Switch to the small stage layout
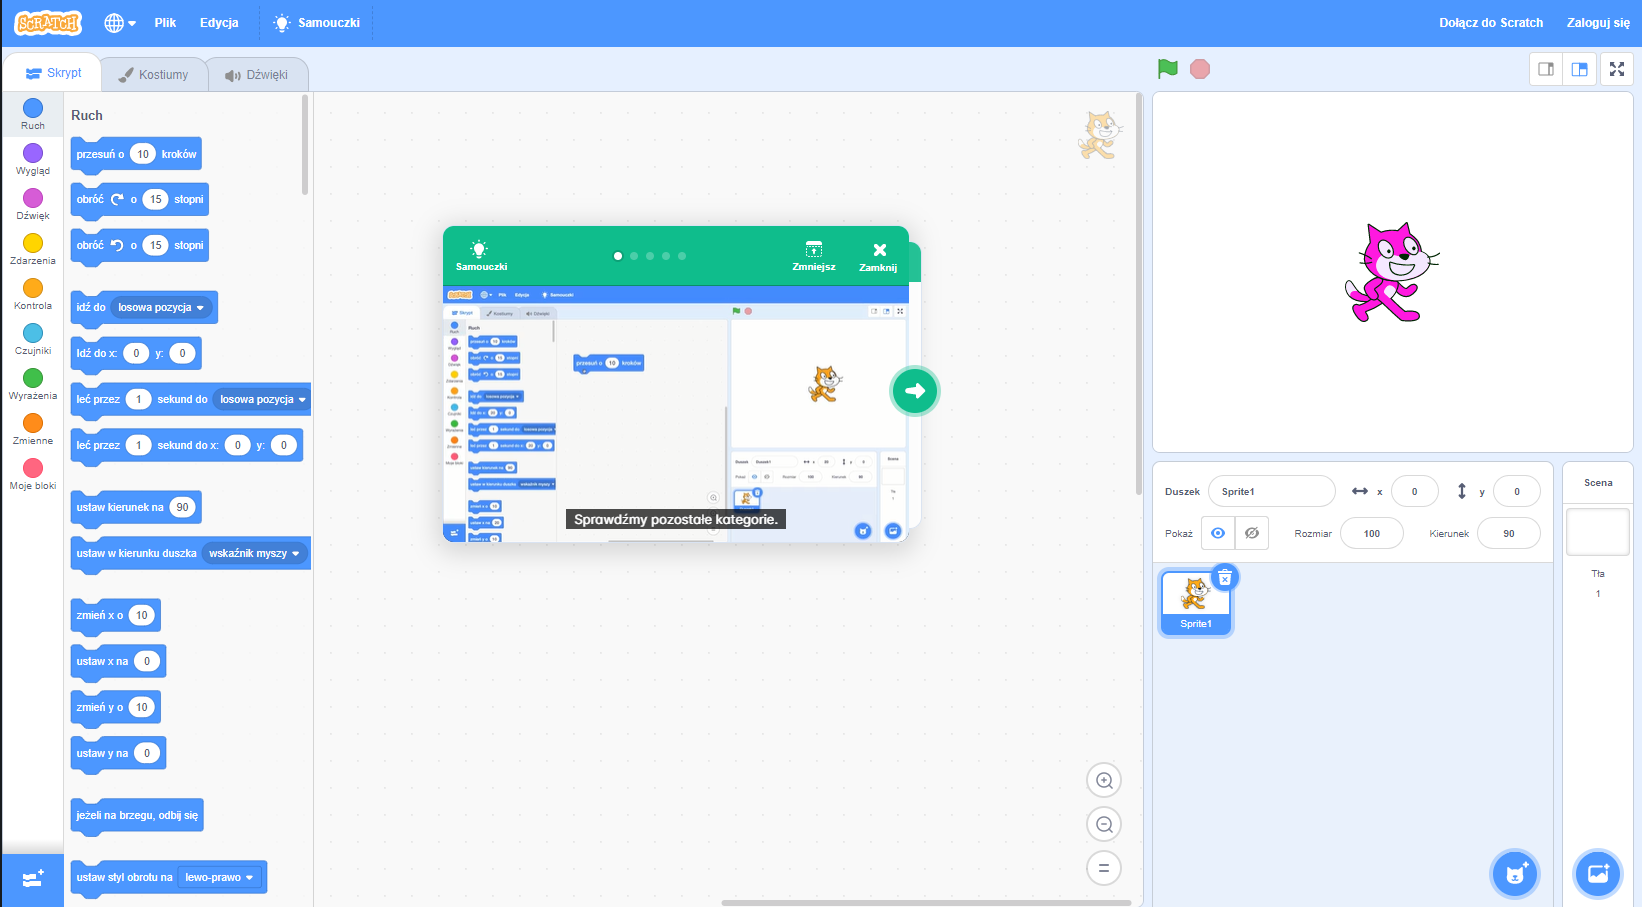 pyautogui.click(x=1546, y=69)
